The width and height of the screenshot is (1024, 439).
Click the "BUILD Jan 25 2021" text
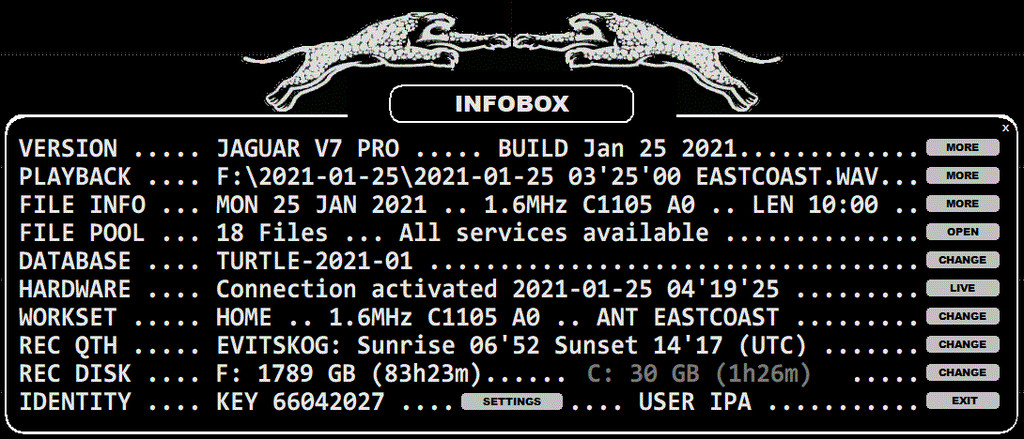(617, 150)
